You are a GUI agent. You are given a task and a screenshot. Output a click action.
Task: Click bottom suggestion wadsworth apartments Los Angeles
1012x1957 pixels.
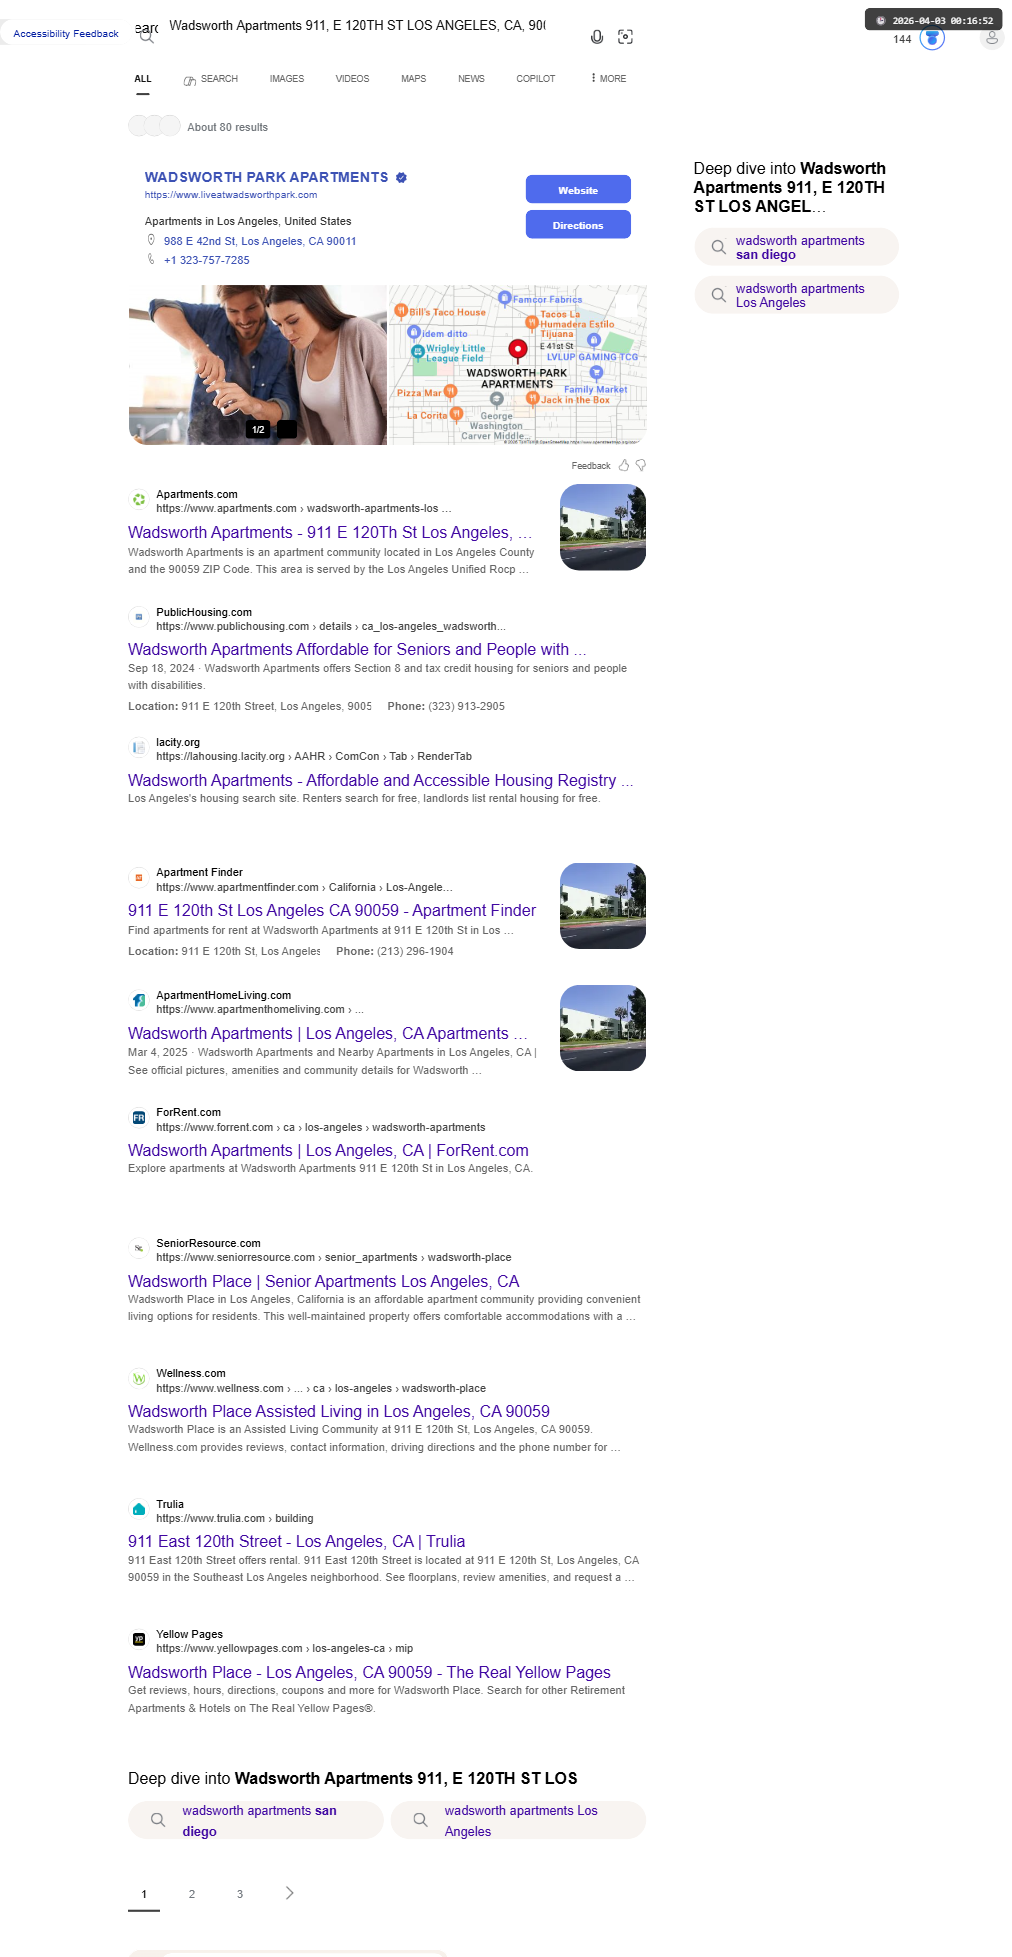(x=518, y=1820)
